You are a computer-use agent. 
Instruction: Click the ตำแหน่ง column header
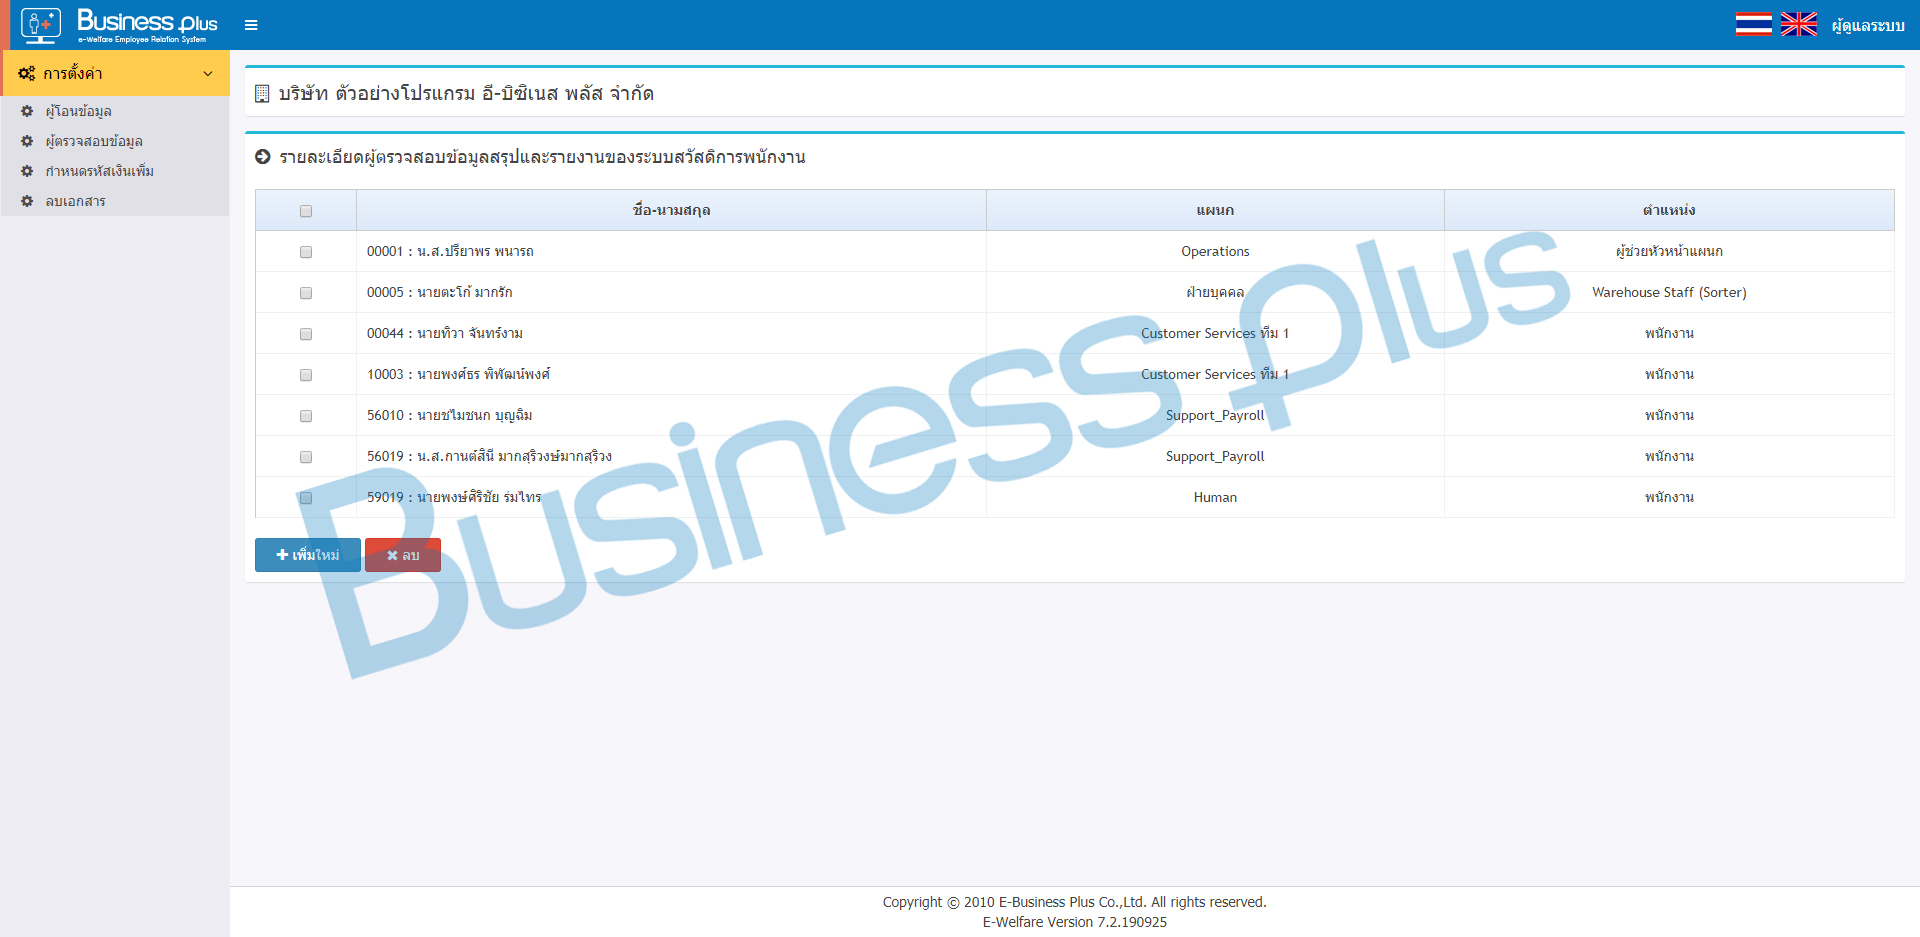point(1669,210)
